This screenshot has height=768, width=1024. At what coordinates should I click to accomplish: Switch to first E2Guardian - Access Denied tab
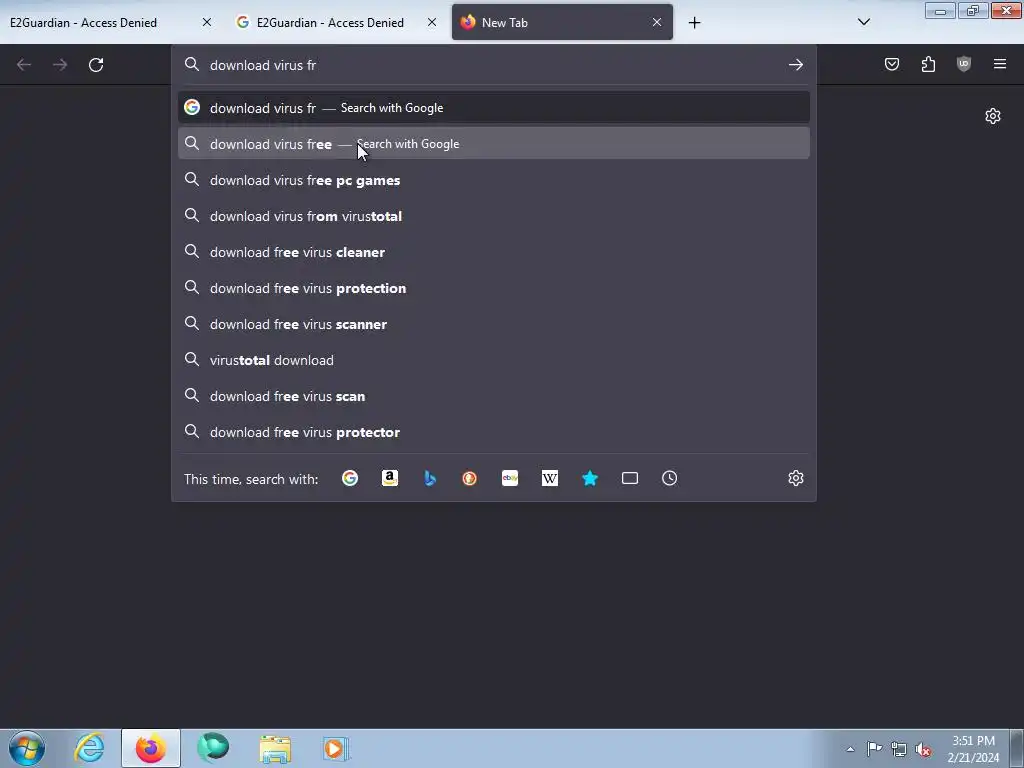[111, 22]
